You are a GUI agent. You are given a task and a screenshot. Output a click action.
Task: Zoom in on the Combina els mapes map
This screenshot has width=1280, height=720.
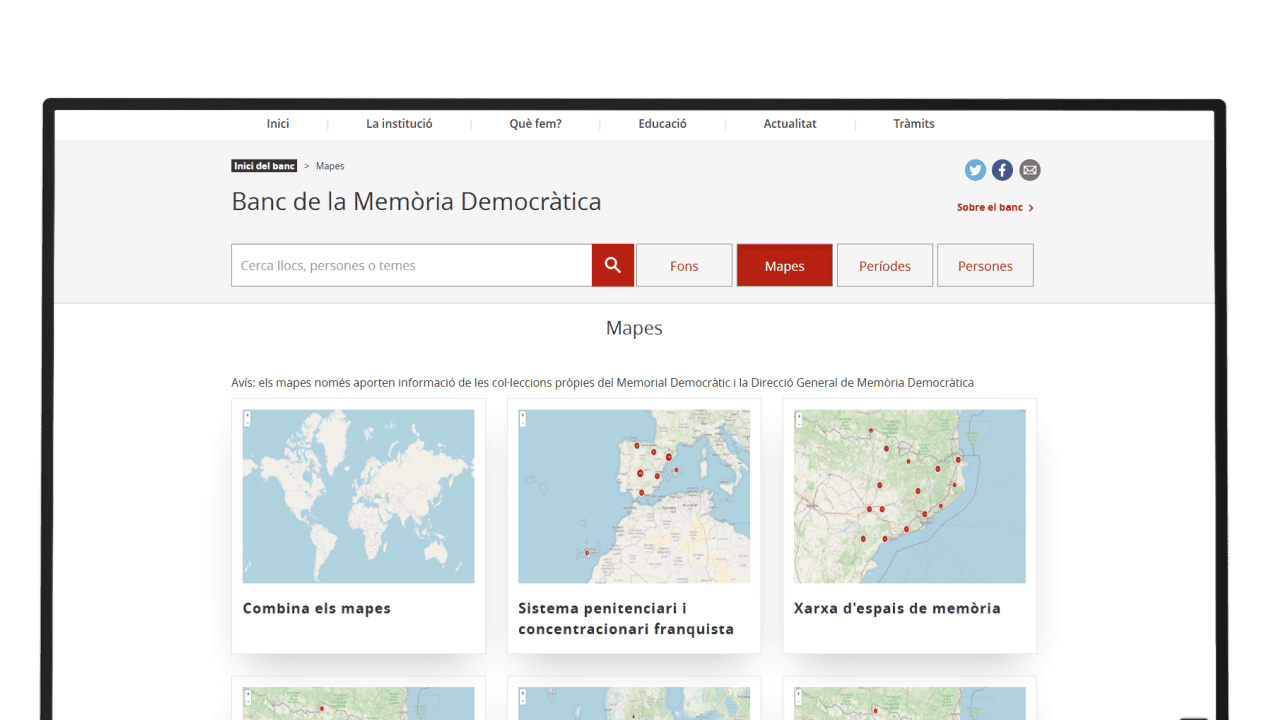[246, 417]
